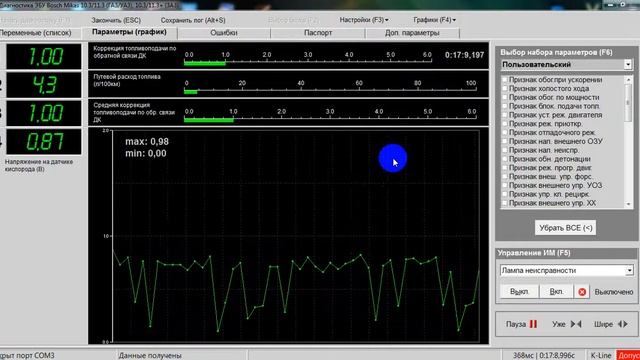Check Признак обог.при ускорении
Screen dimensions: 640x360
tap(505, 80)
